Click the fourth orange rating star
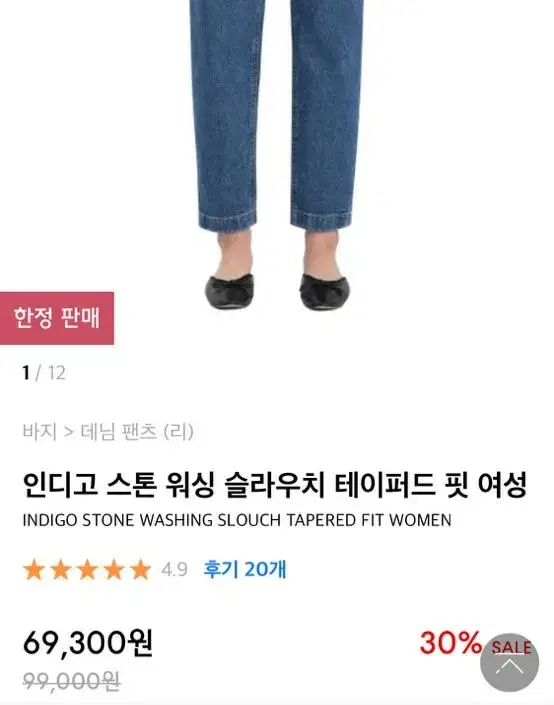Viewport: 554px width, 705px height. pyautogui.click(x=114, y=570)
